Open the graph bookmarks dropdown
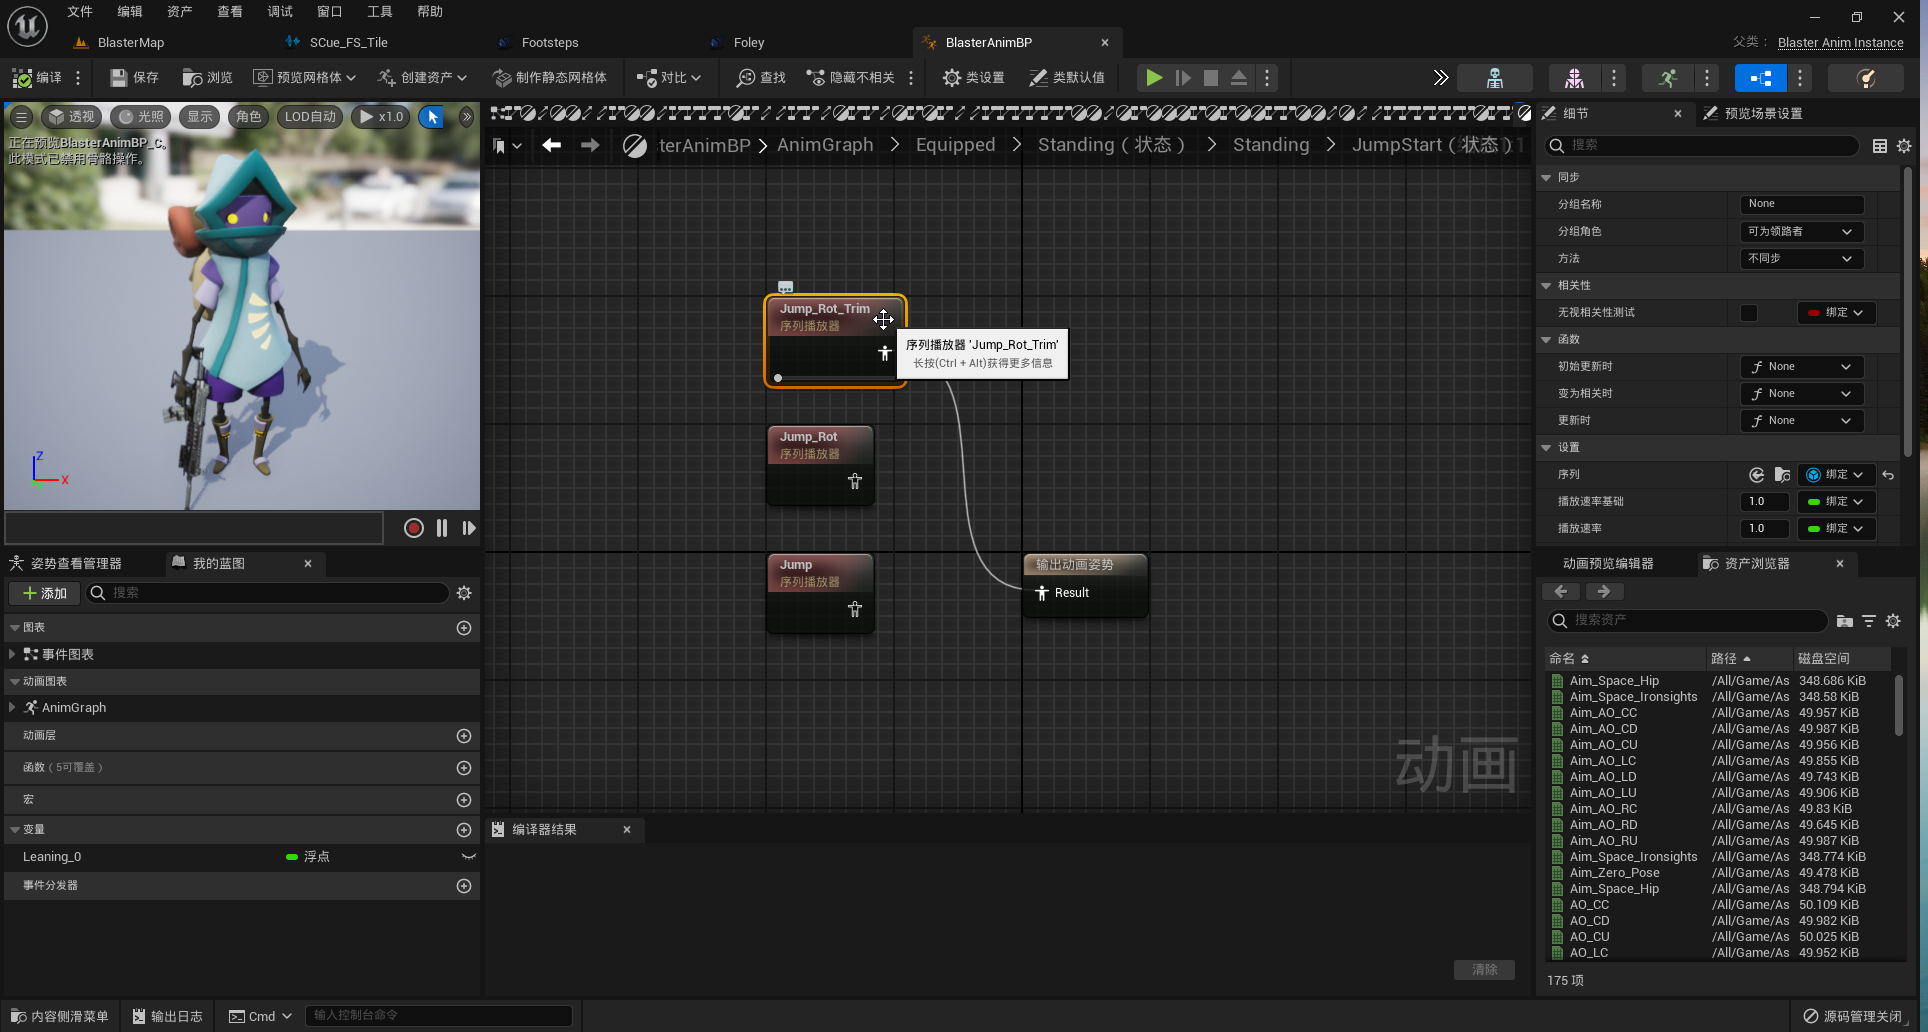 click(508, 146)
